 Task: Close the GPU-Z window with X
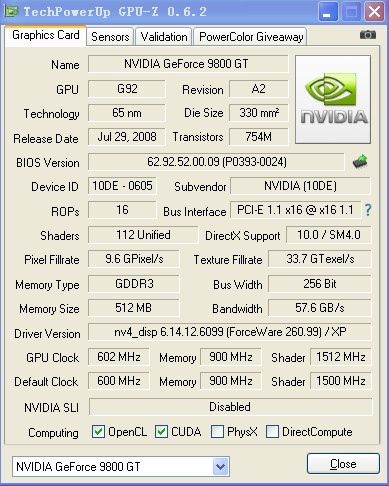[374, 12]
